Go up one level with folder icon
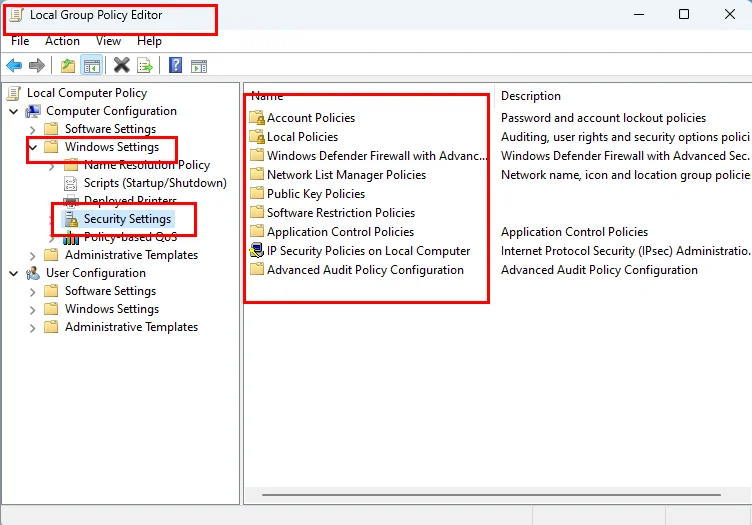Screen dimensions: 752x525 [x=68, y=65]
